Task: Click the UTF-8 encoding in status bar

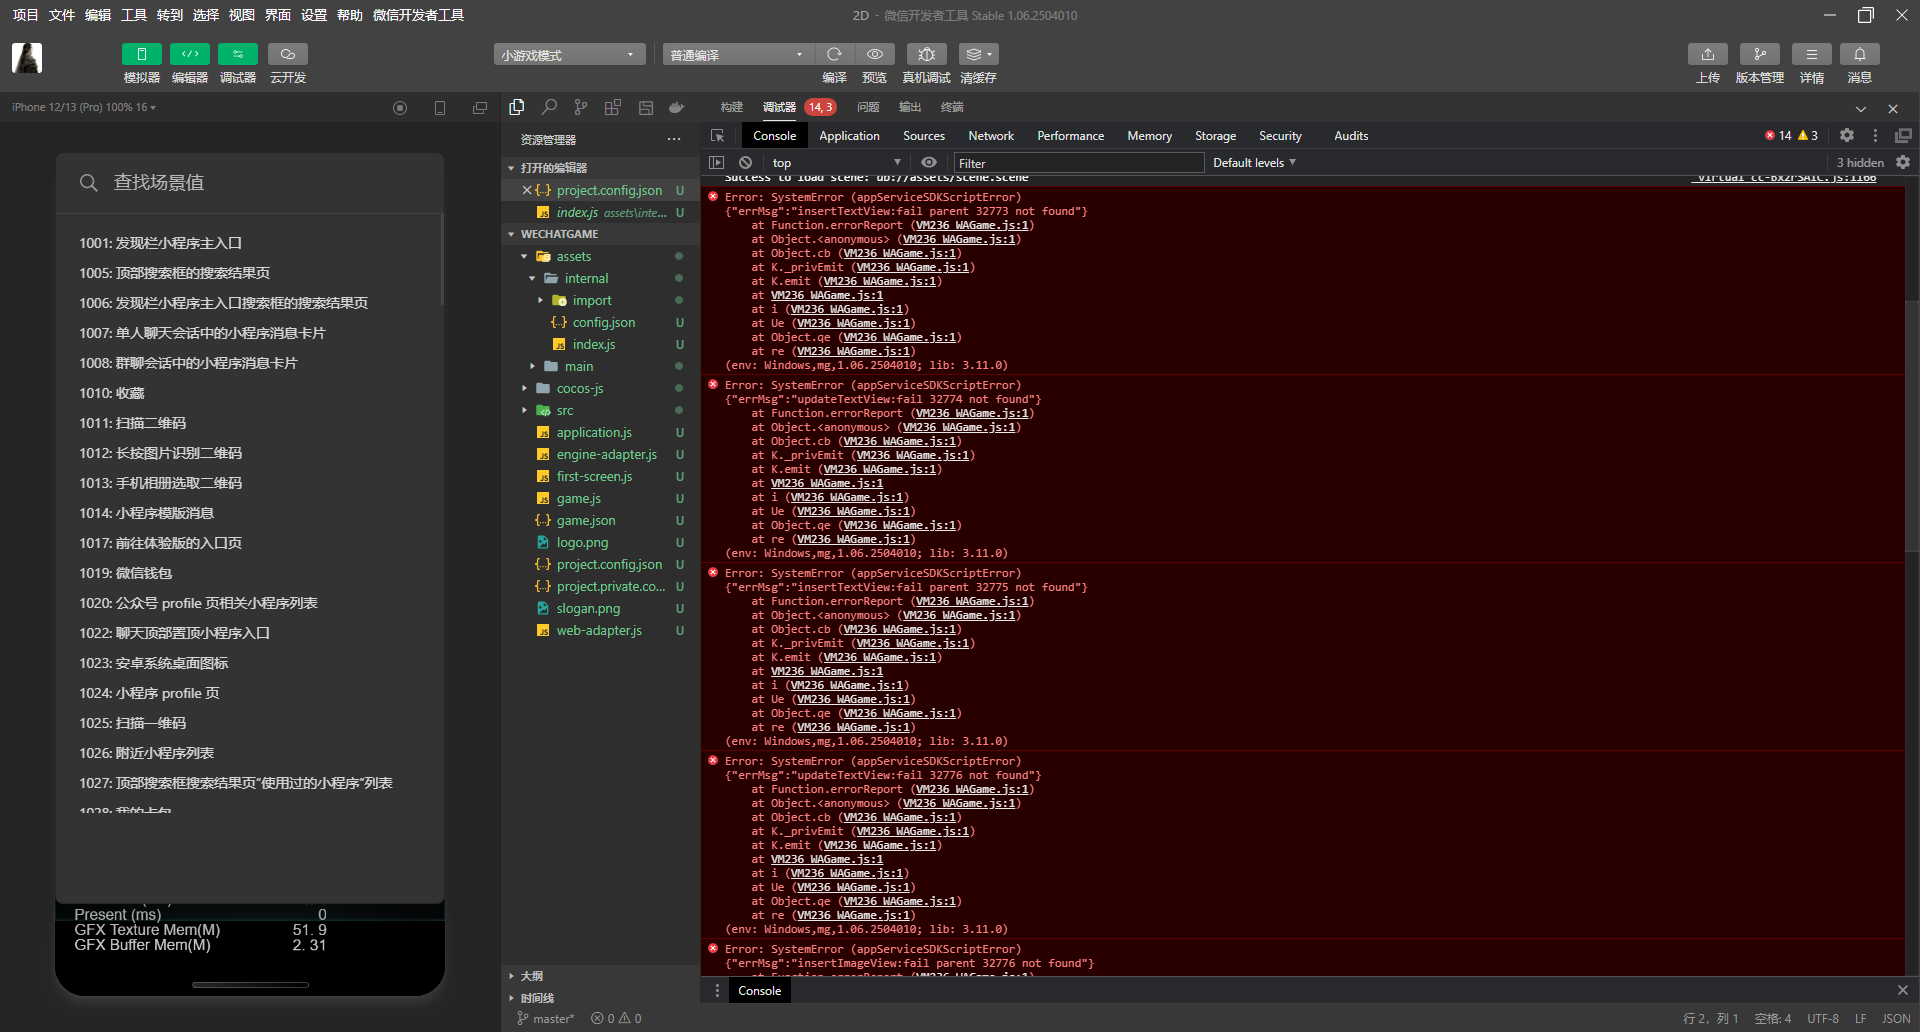Action: pyautogui.click(x=1823, y=1018)
